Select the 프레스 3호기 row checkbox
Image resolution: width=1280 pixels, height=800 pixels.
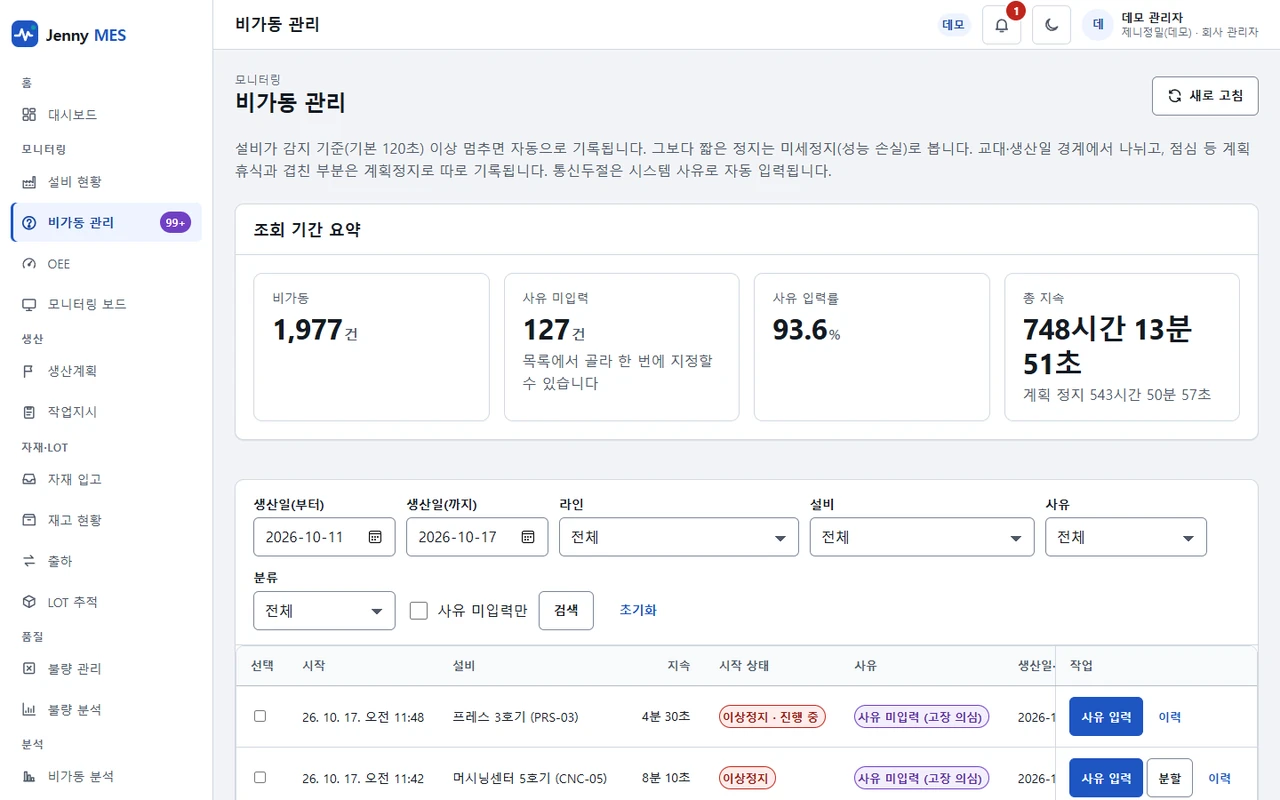coord(260,716)
